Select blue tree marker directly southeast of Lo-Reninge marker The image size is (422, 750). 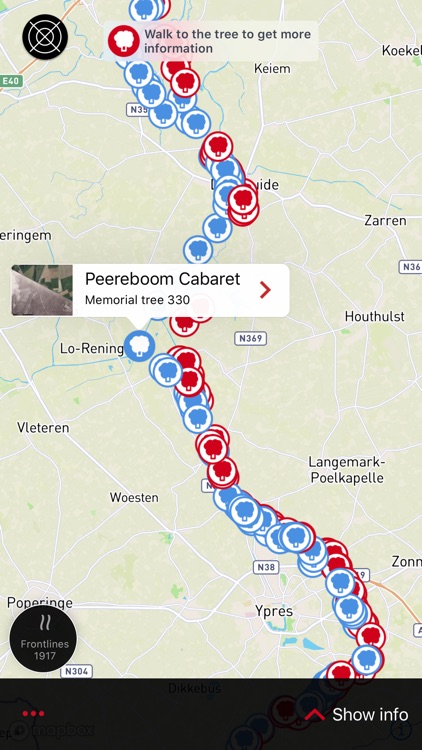(167, 370)
